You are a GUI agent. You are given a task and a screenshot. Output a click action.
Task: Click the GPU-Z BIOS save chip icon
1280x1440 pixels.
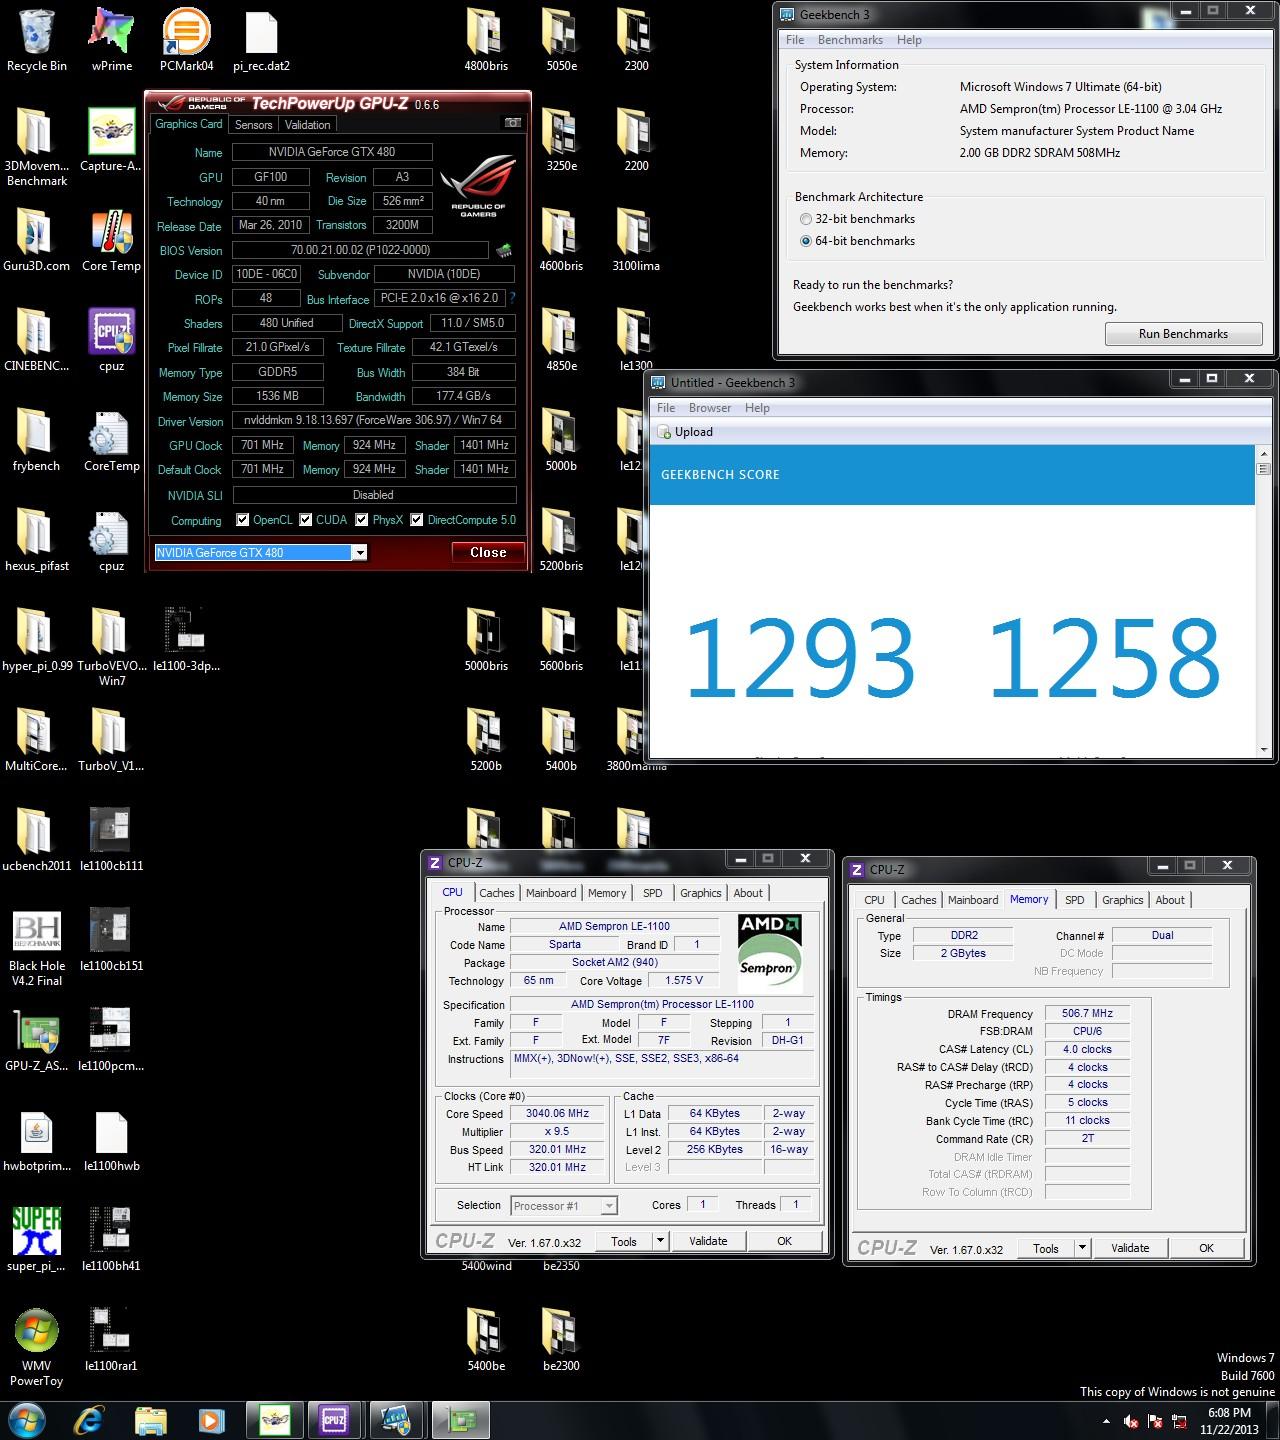[504, 250]
